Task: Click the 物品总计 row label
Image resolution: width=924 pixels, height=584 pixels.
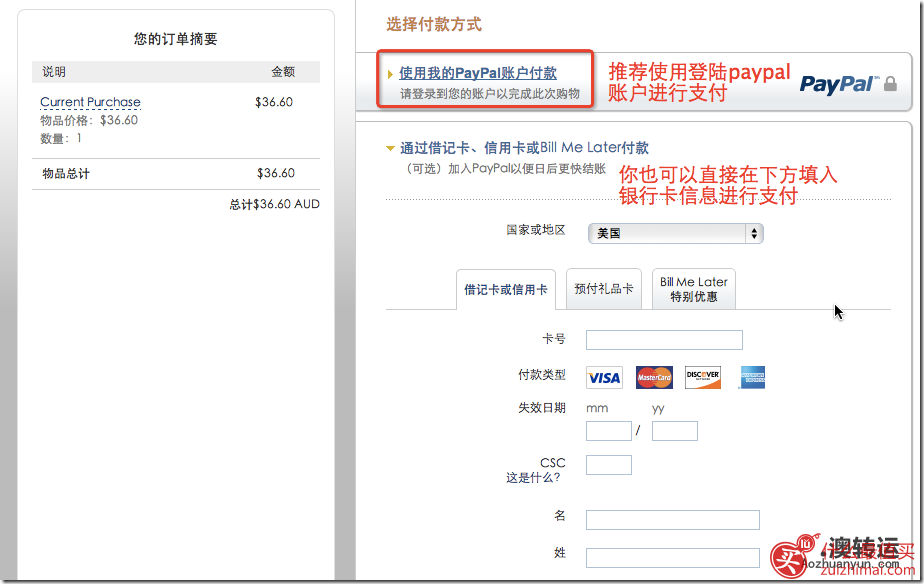Action: coord(66,174)
